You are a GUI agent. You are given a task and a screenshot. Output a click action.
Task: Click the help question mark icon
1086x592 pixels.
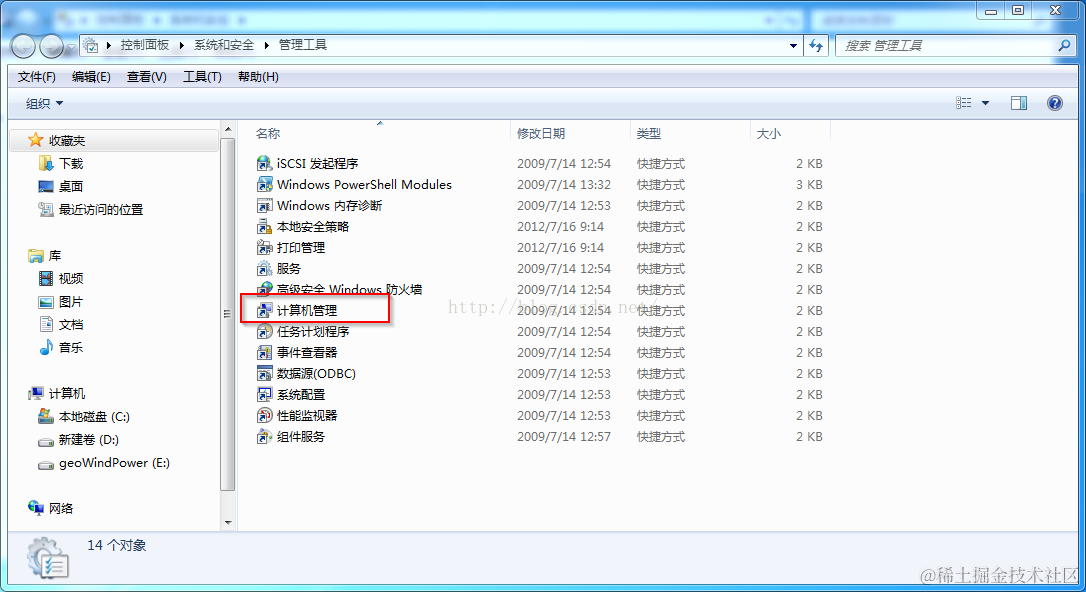(x=1054, y=103)
